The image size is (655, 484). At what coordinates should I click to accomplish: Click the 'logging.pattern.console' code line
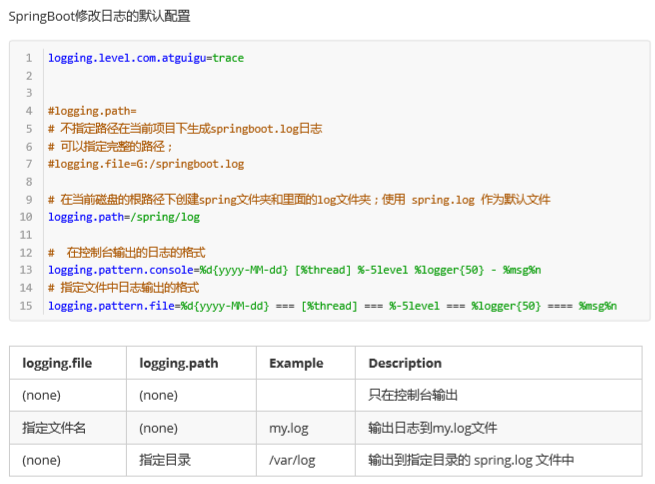click(294, 270)
